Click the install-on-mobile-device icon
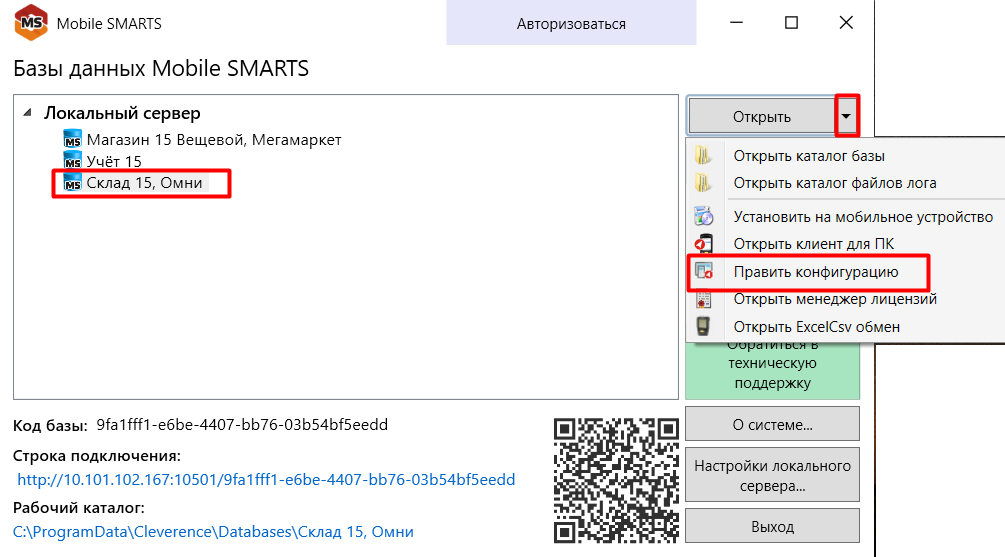Screen dimensions: 1005x557 [x=703, y=217]
